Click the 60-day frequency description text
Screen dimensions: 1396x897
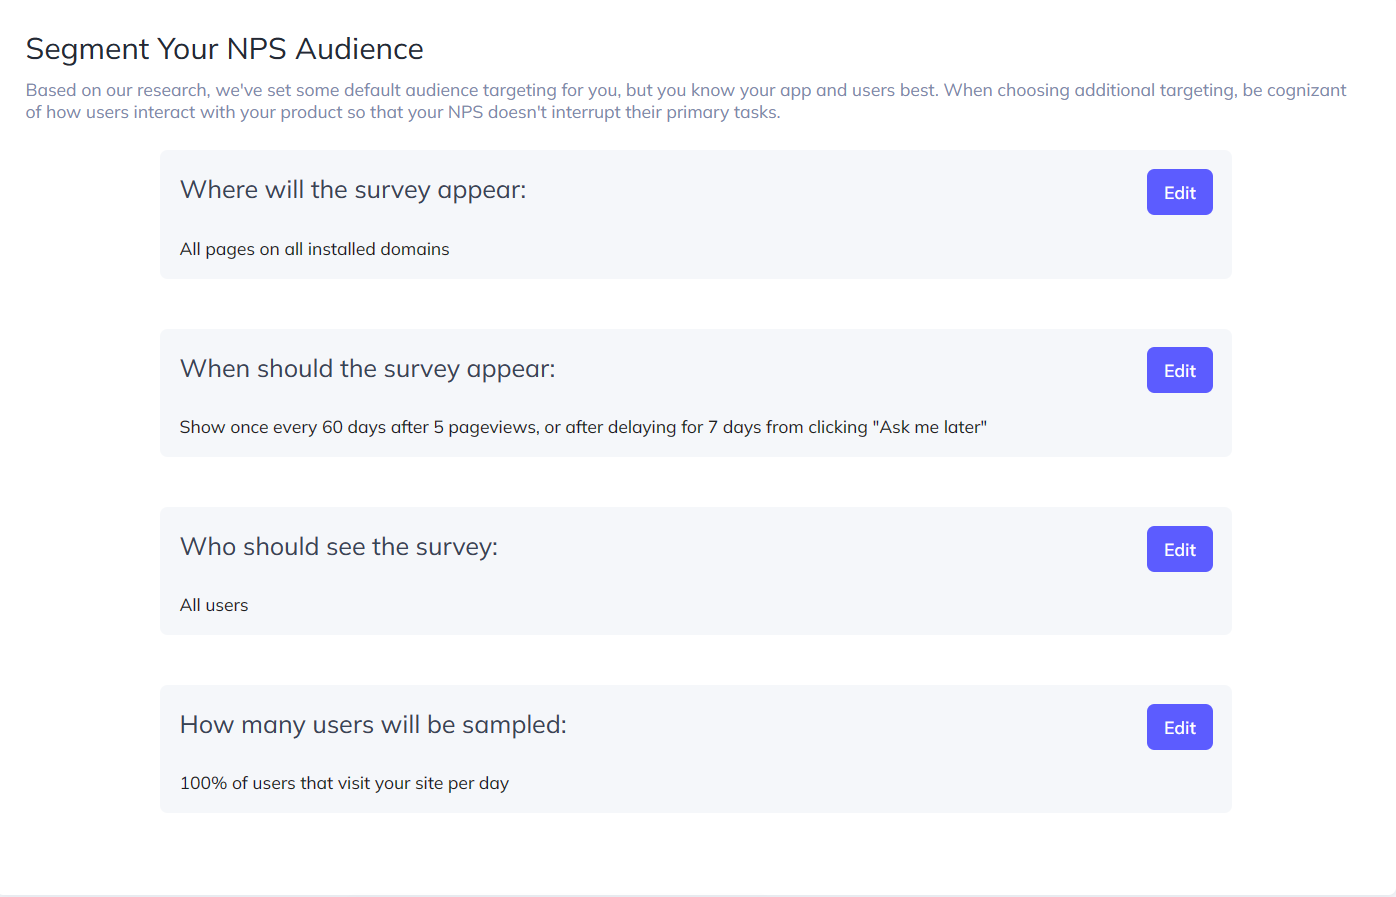coord(583,426)
